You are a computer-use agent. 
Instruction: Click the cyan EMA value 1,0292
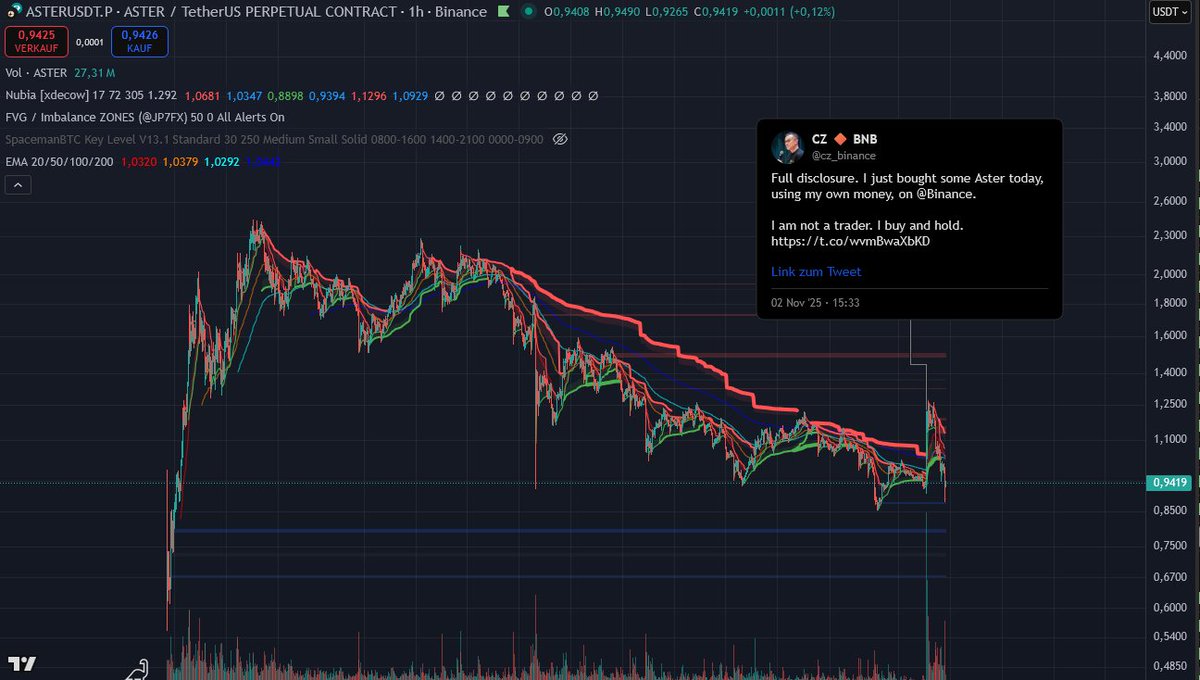221,161
